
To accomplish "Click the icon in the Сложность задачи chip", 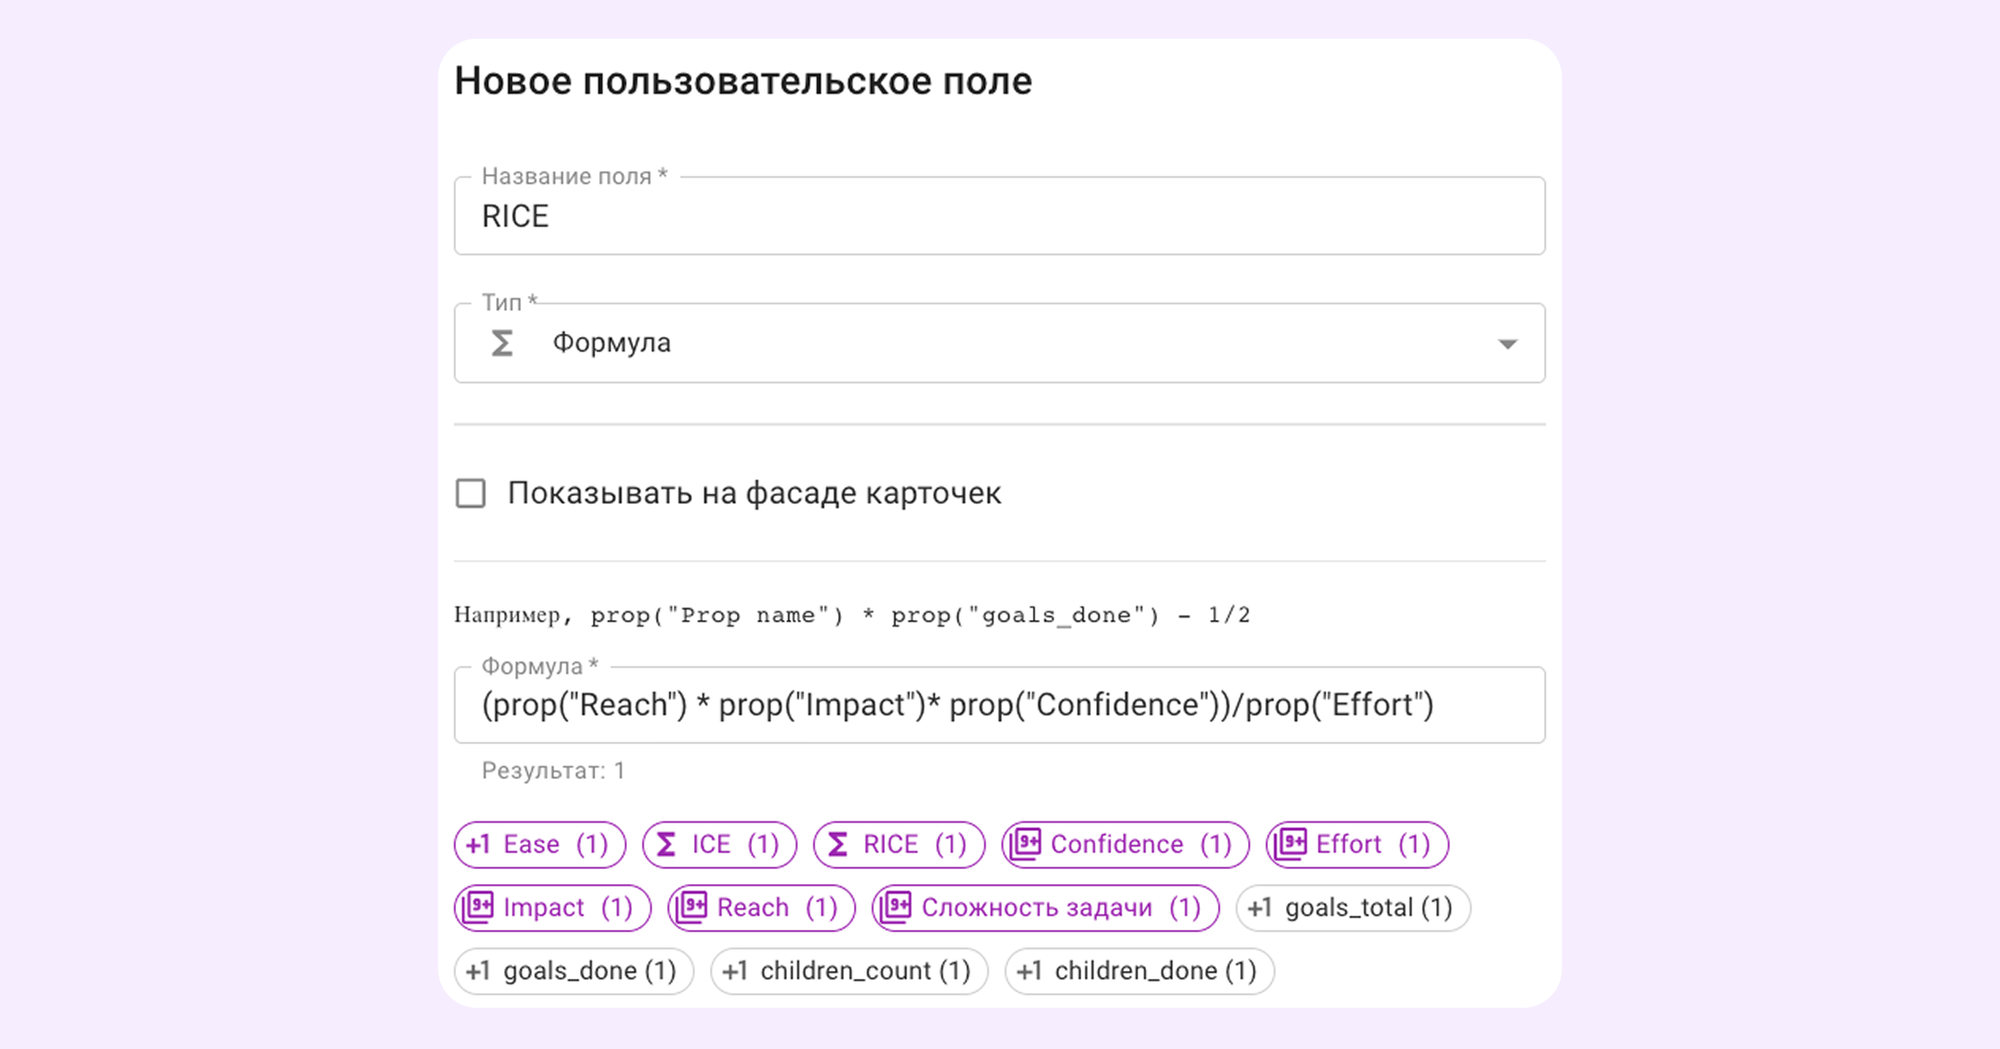I will tap(896, 908).
